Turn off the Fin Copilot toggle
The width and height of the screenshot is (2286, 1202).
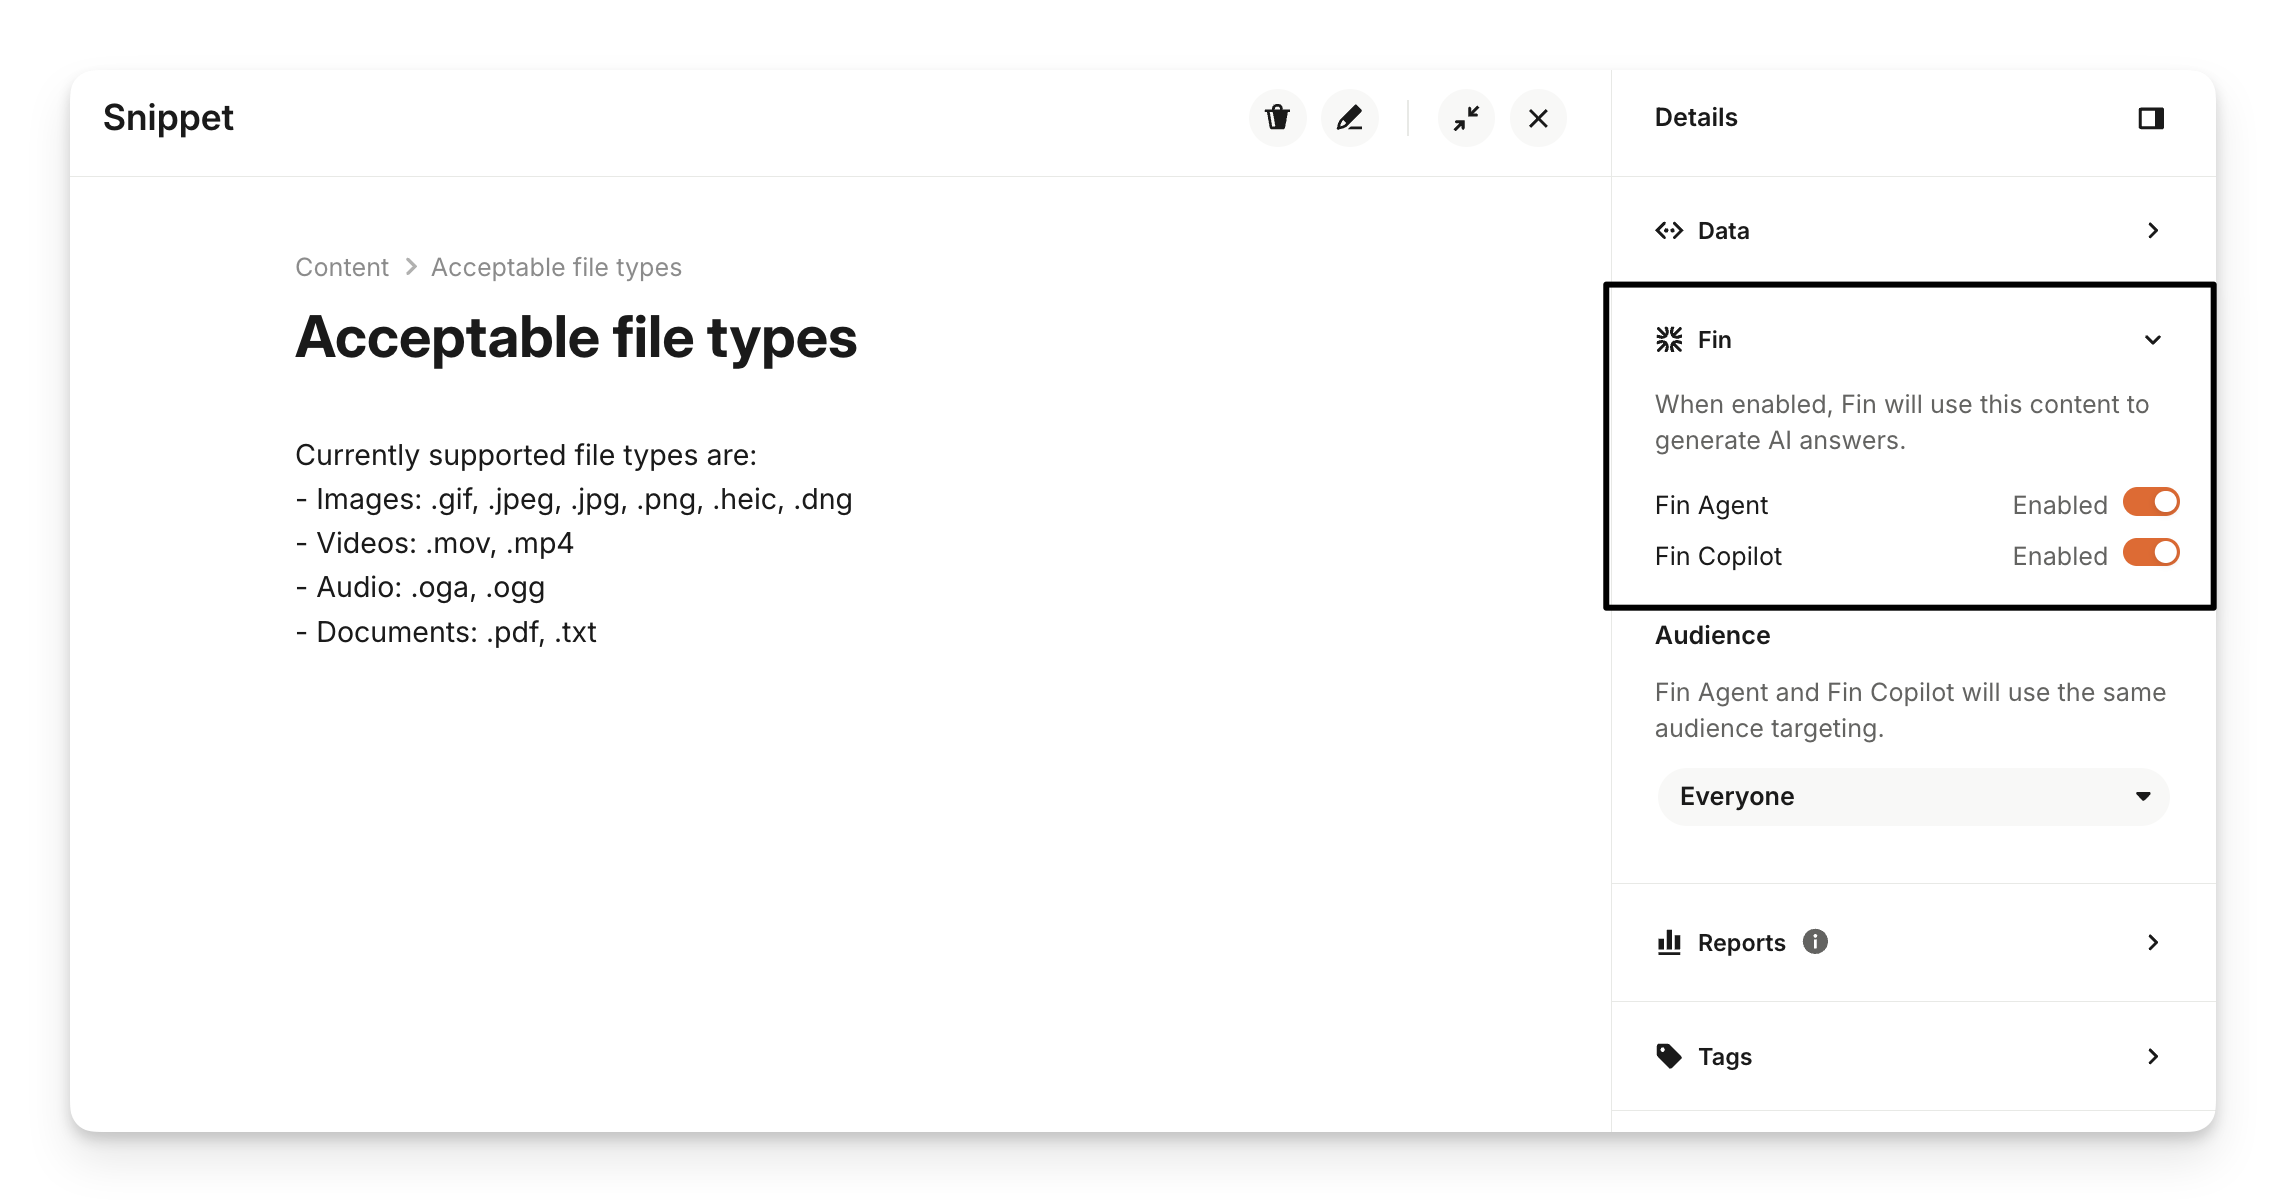pos(2151,553)
